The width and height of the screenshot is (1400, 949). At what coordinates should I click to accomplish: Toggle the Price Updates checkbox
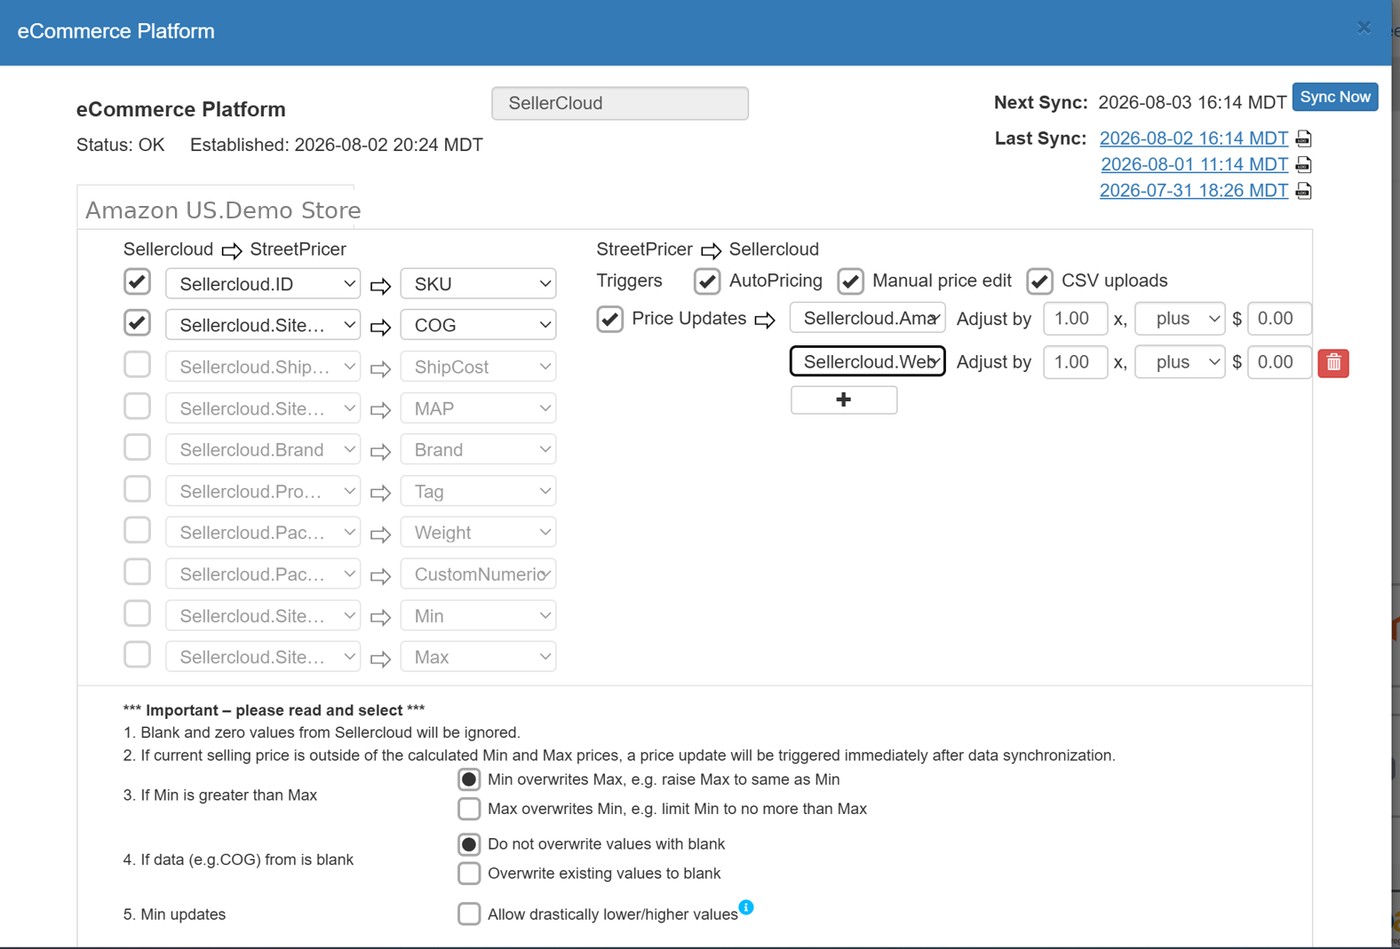click(610, 319)
